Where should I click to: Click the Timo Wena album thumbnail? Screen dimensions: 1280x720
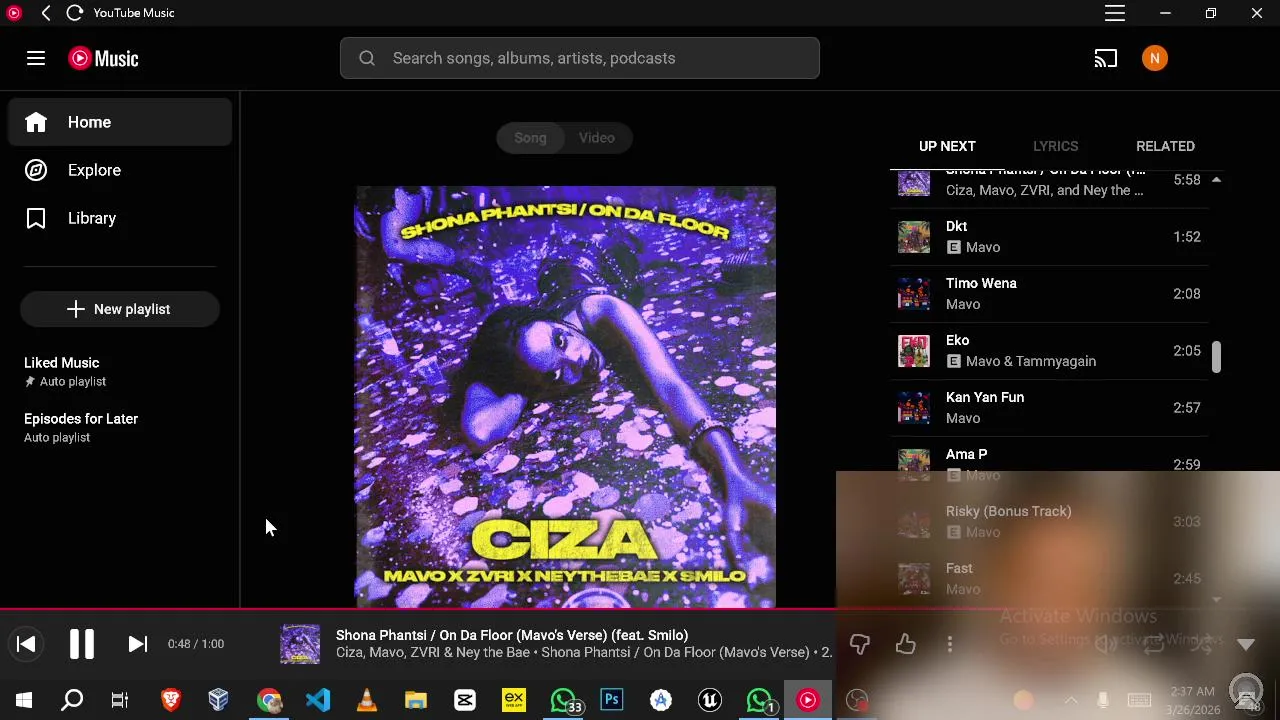(914, 294)
